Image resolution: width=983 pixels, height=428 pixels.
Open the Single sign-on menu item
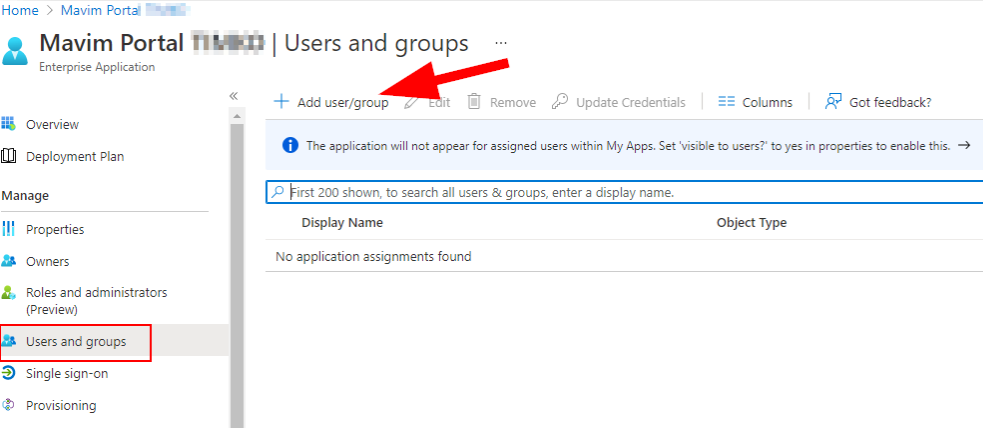67,373
